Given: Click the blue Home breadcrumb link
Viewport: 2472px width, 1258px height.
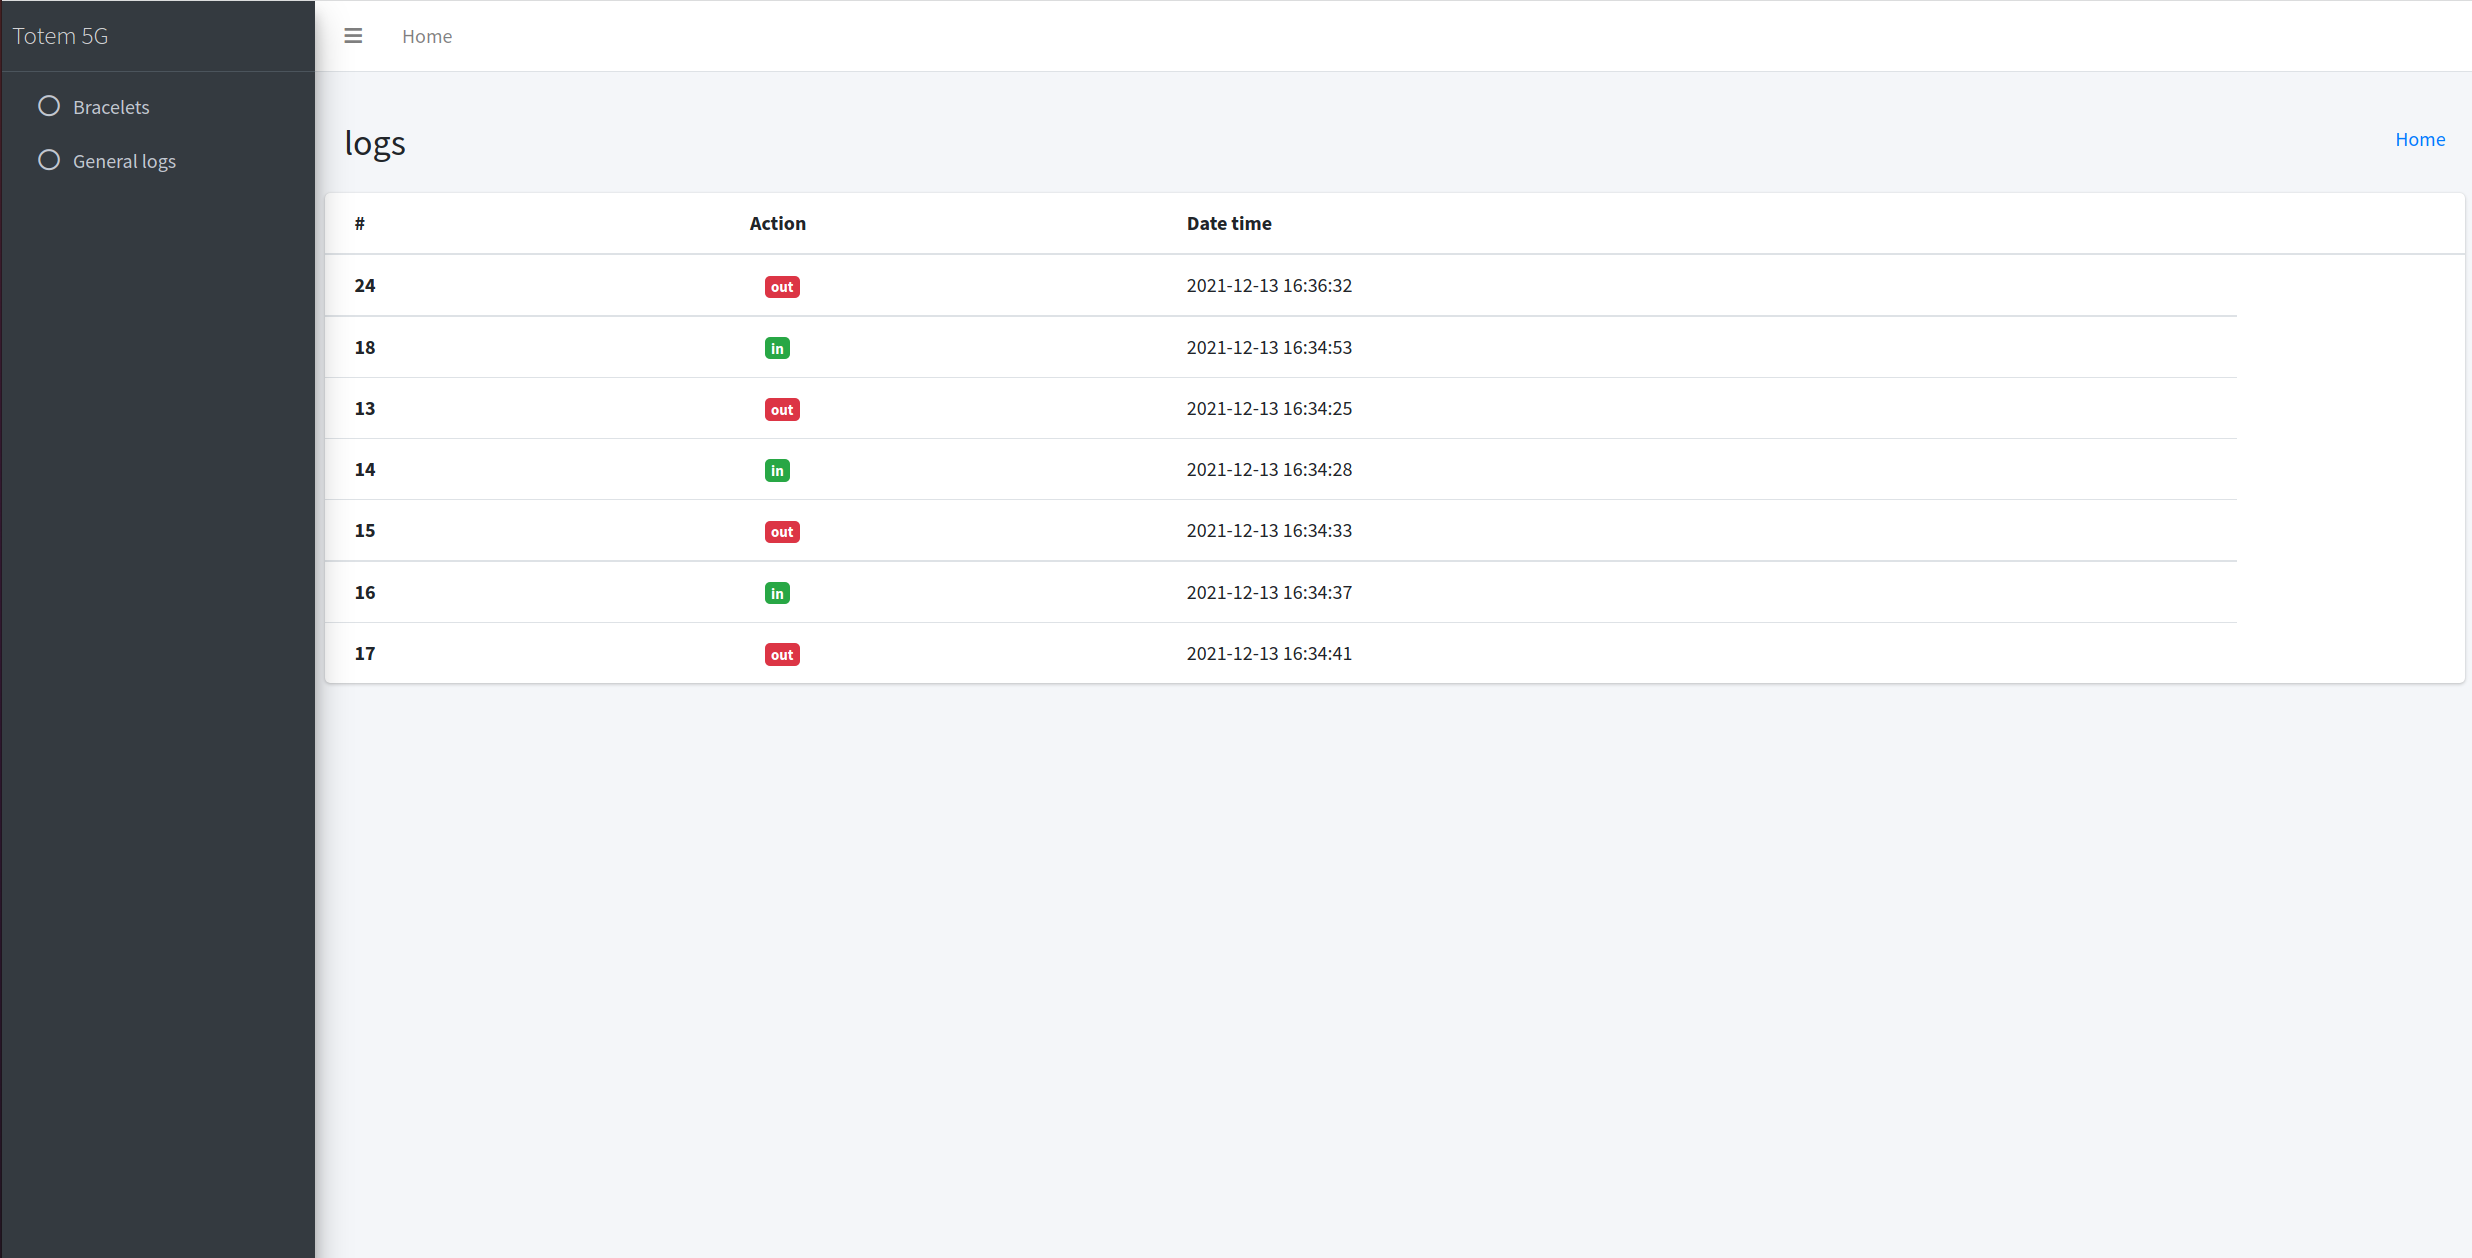Looking at the screenshot, I should [x=2419, y=139].
